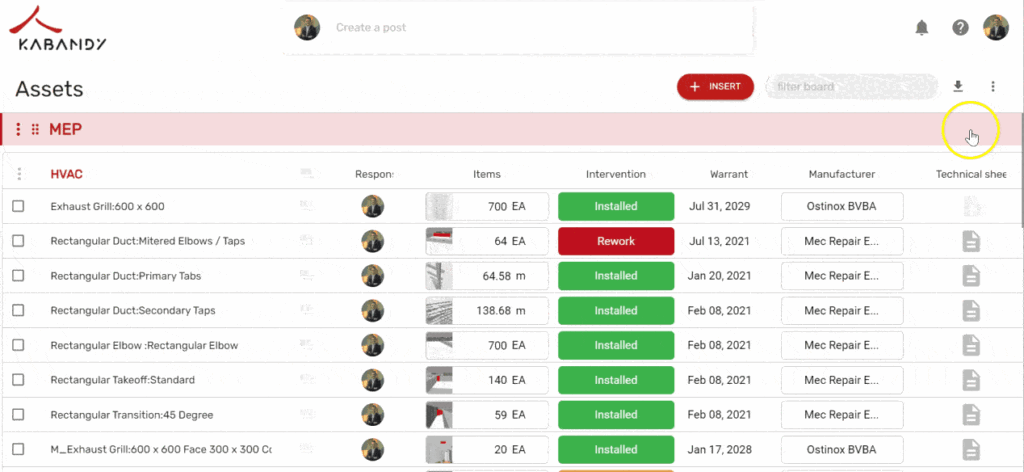Open the user profile avatar at top right
This screenshot has height=472, width=1024.
click(x=995, y=28)
